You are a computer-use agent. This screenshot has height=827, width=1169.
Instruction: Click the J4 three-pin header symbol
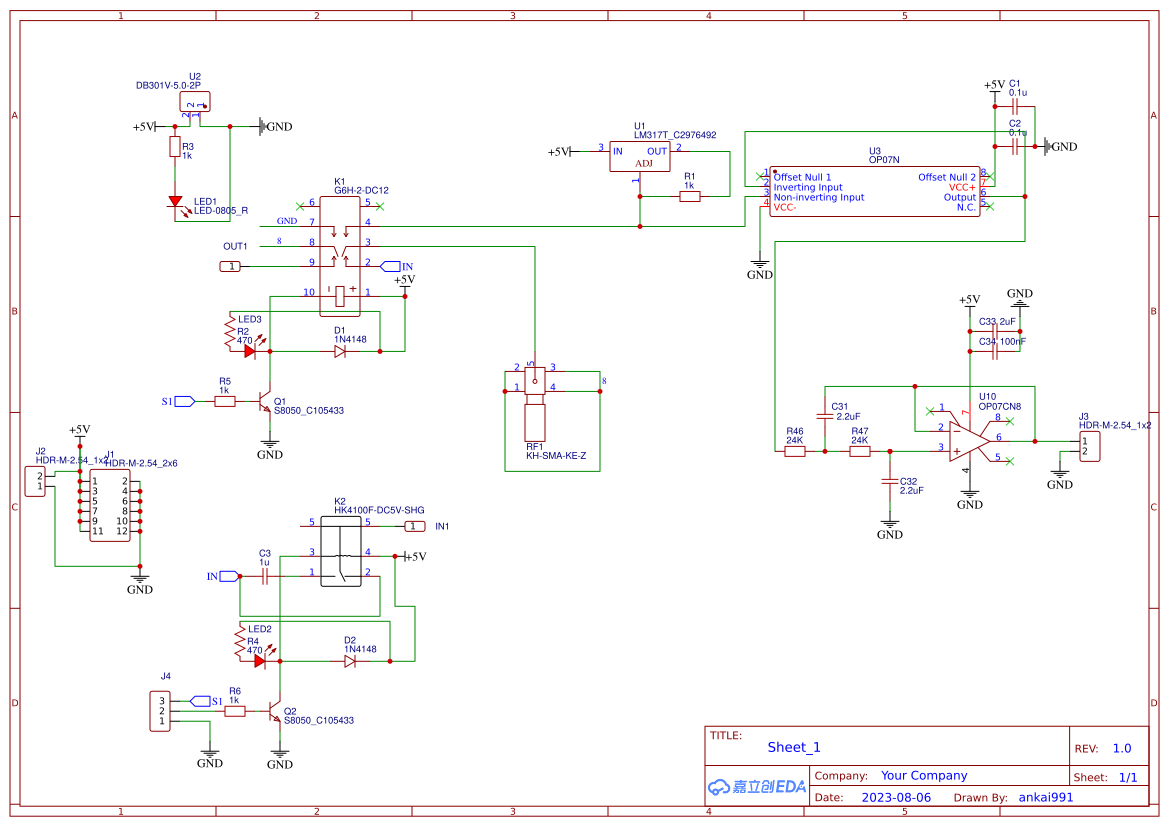tap(160, 711)
